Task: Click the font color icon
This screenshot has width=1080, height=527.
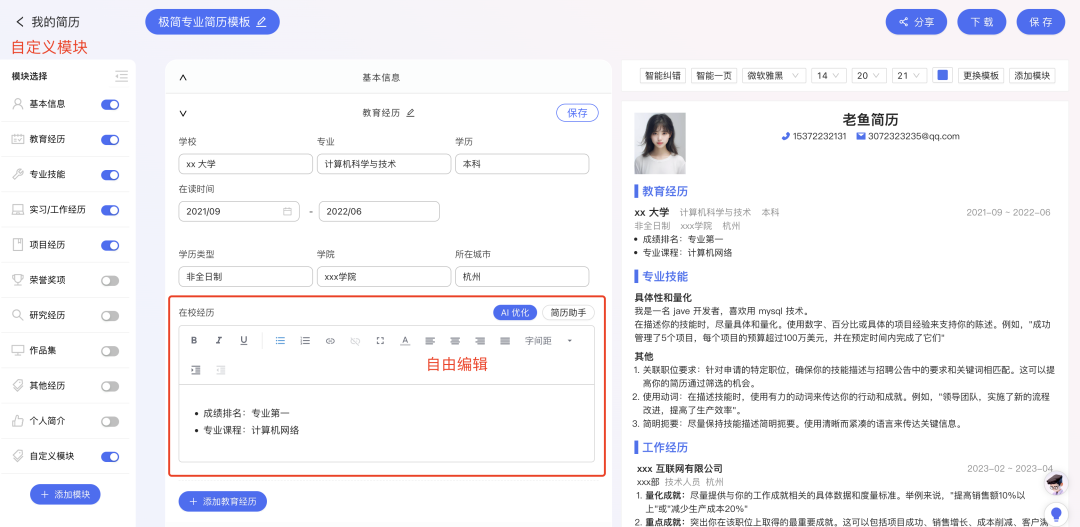Action: [405, 340]
